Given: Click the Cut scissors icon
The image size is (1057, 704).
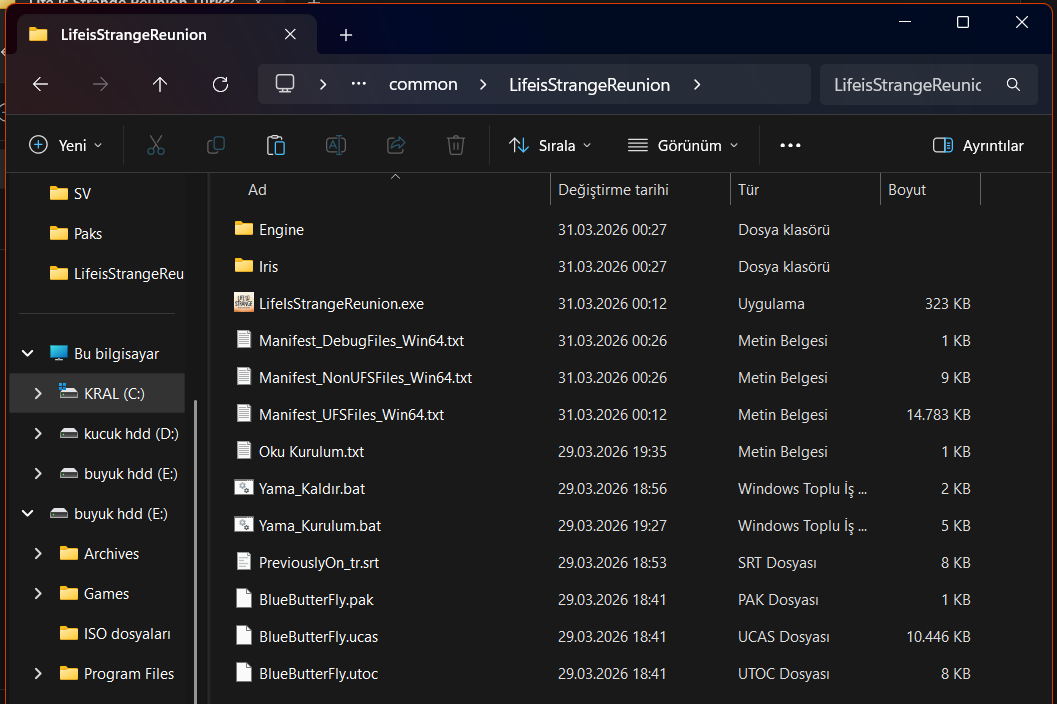Looking at the screenshot, I should [x=156, y=145].
